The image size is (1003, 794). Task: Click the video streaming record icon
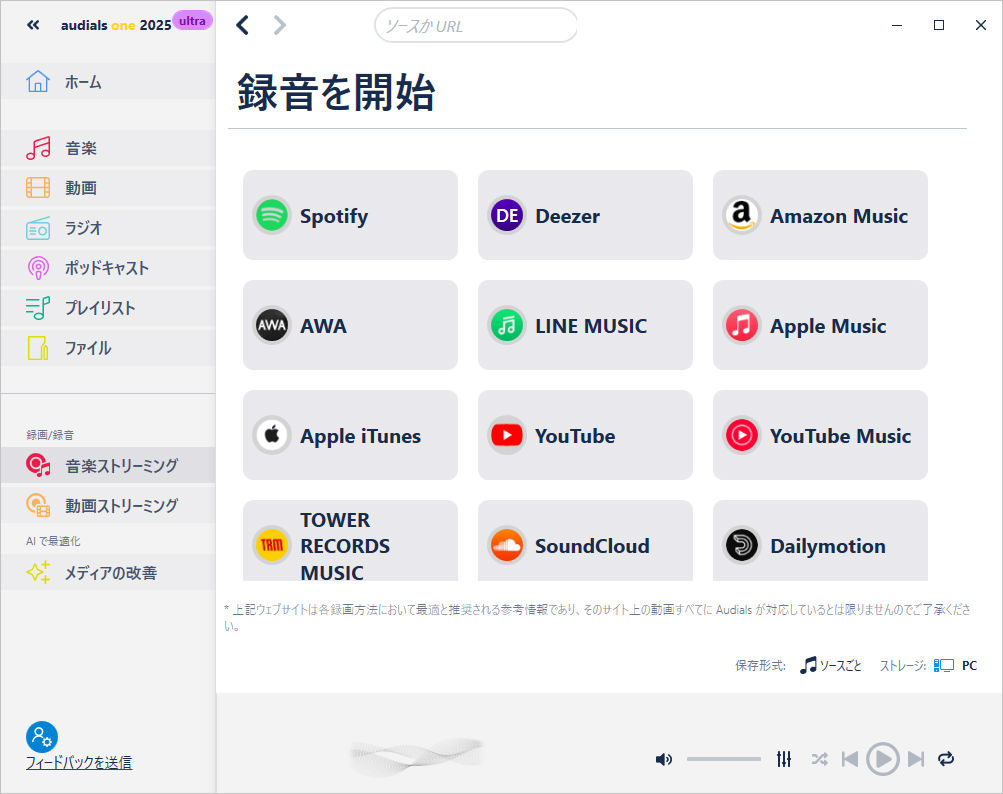tap(38, 505)
